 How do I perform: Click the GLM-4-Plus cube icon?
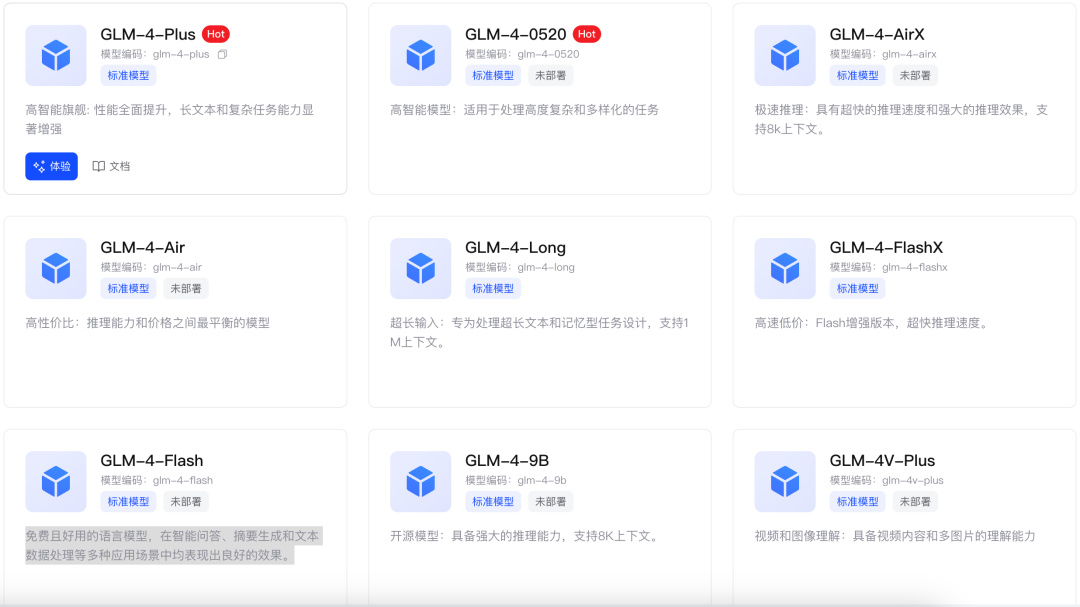tap(56, 55)
